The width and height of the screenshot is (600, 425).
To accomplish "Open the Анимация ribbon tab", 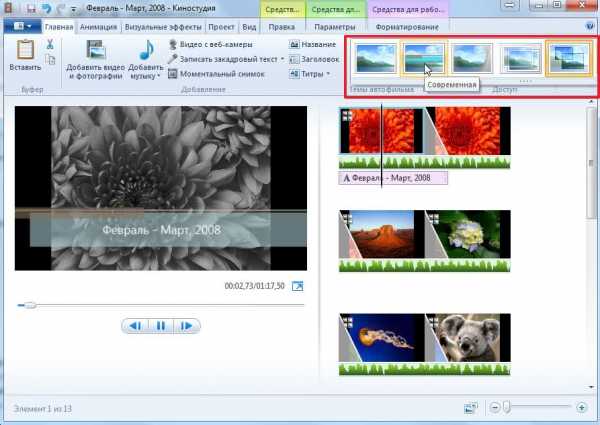I will (98, 27).
